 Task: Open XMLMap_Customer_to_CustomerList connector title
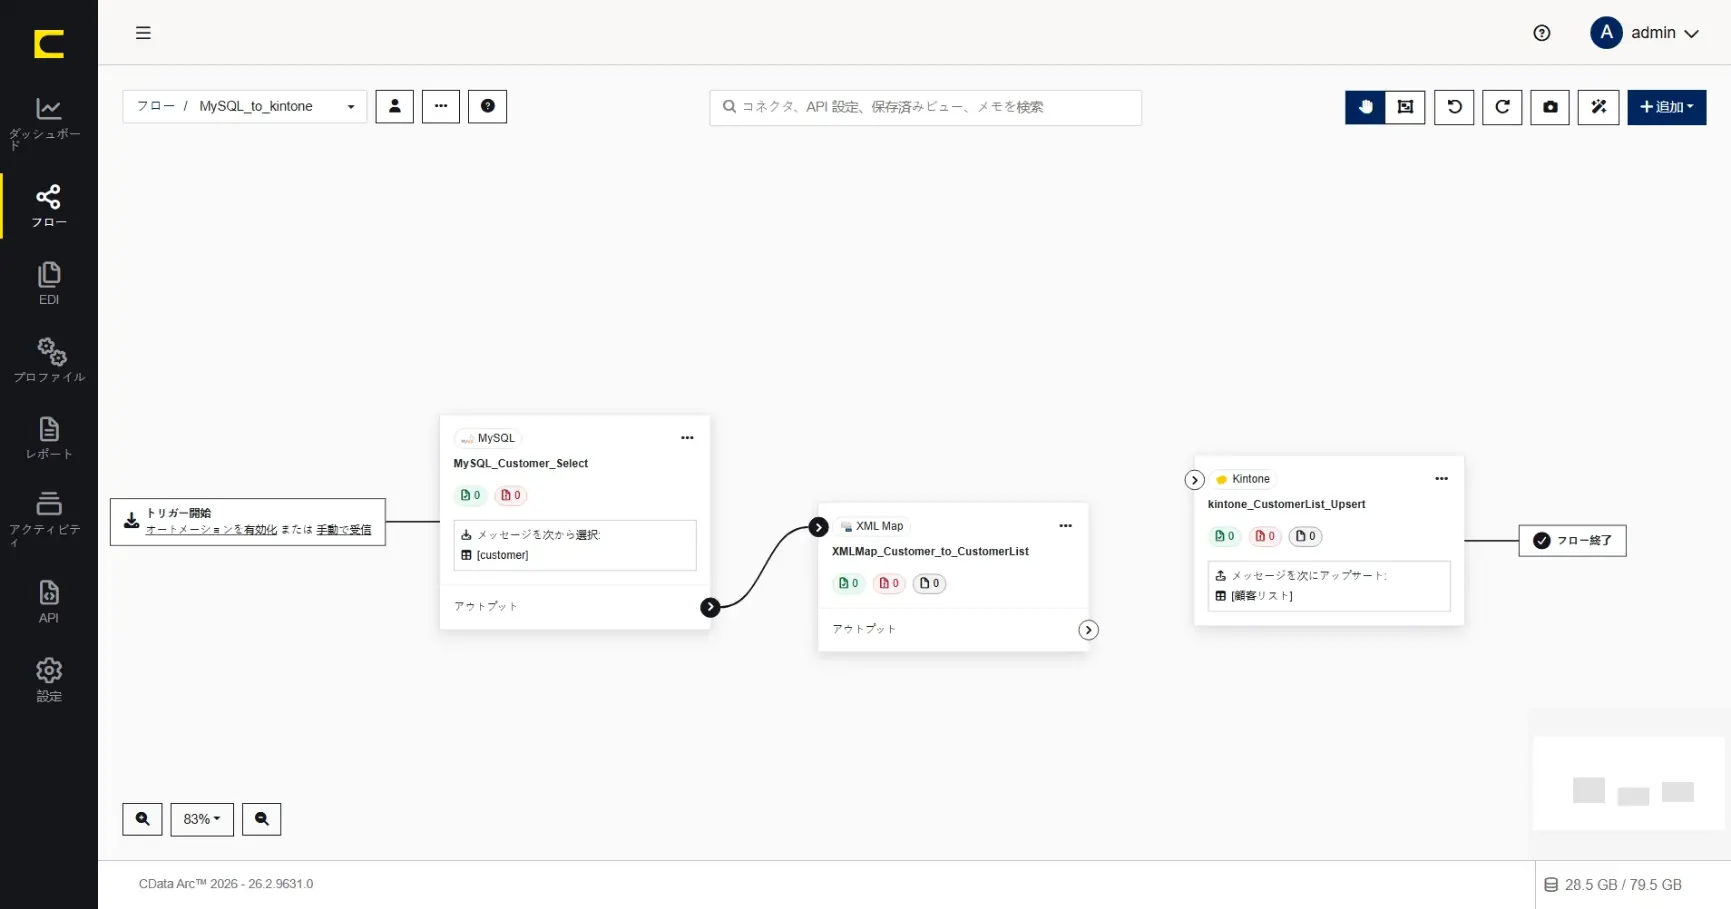(930, 552)
